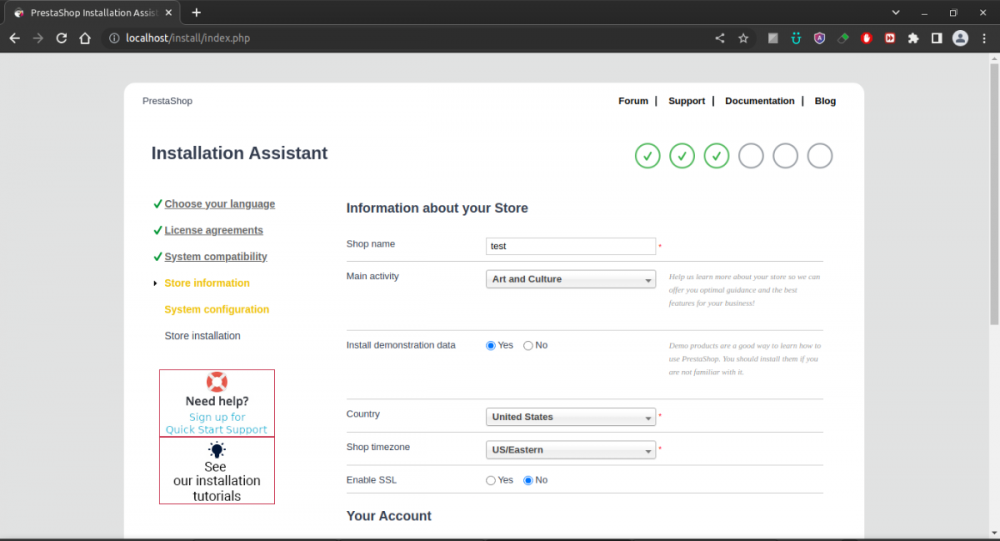Bookmark page with the star icon
Screen dimensions: 1000x541
[x=743, y=38]
